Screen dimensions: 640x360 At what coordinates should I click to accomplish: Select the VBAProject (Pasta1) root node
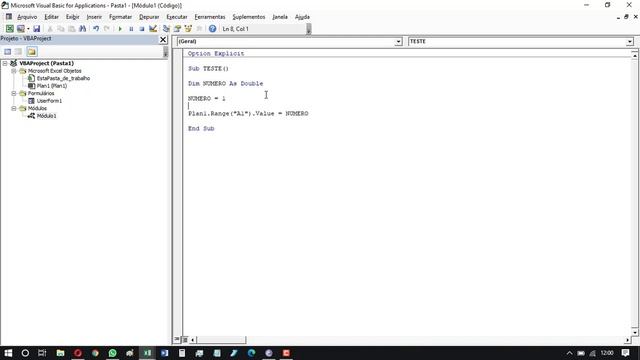47,63
